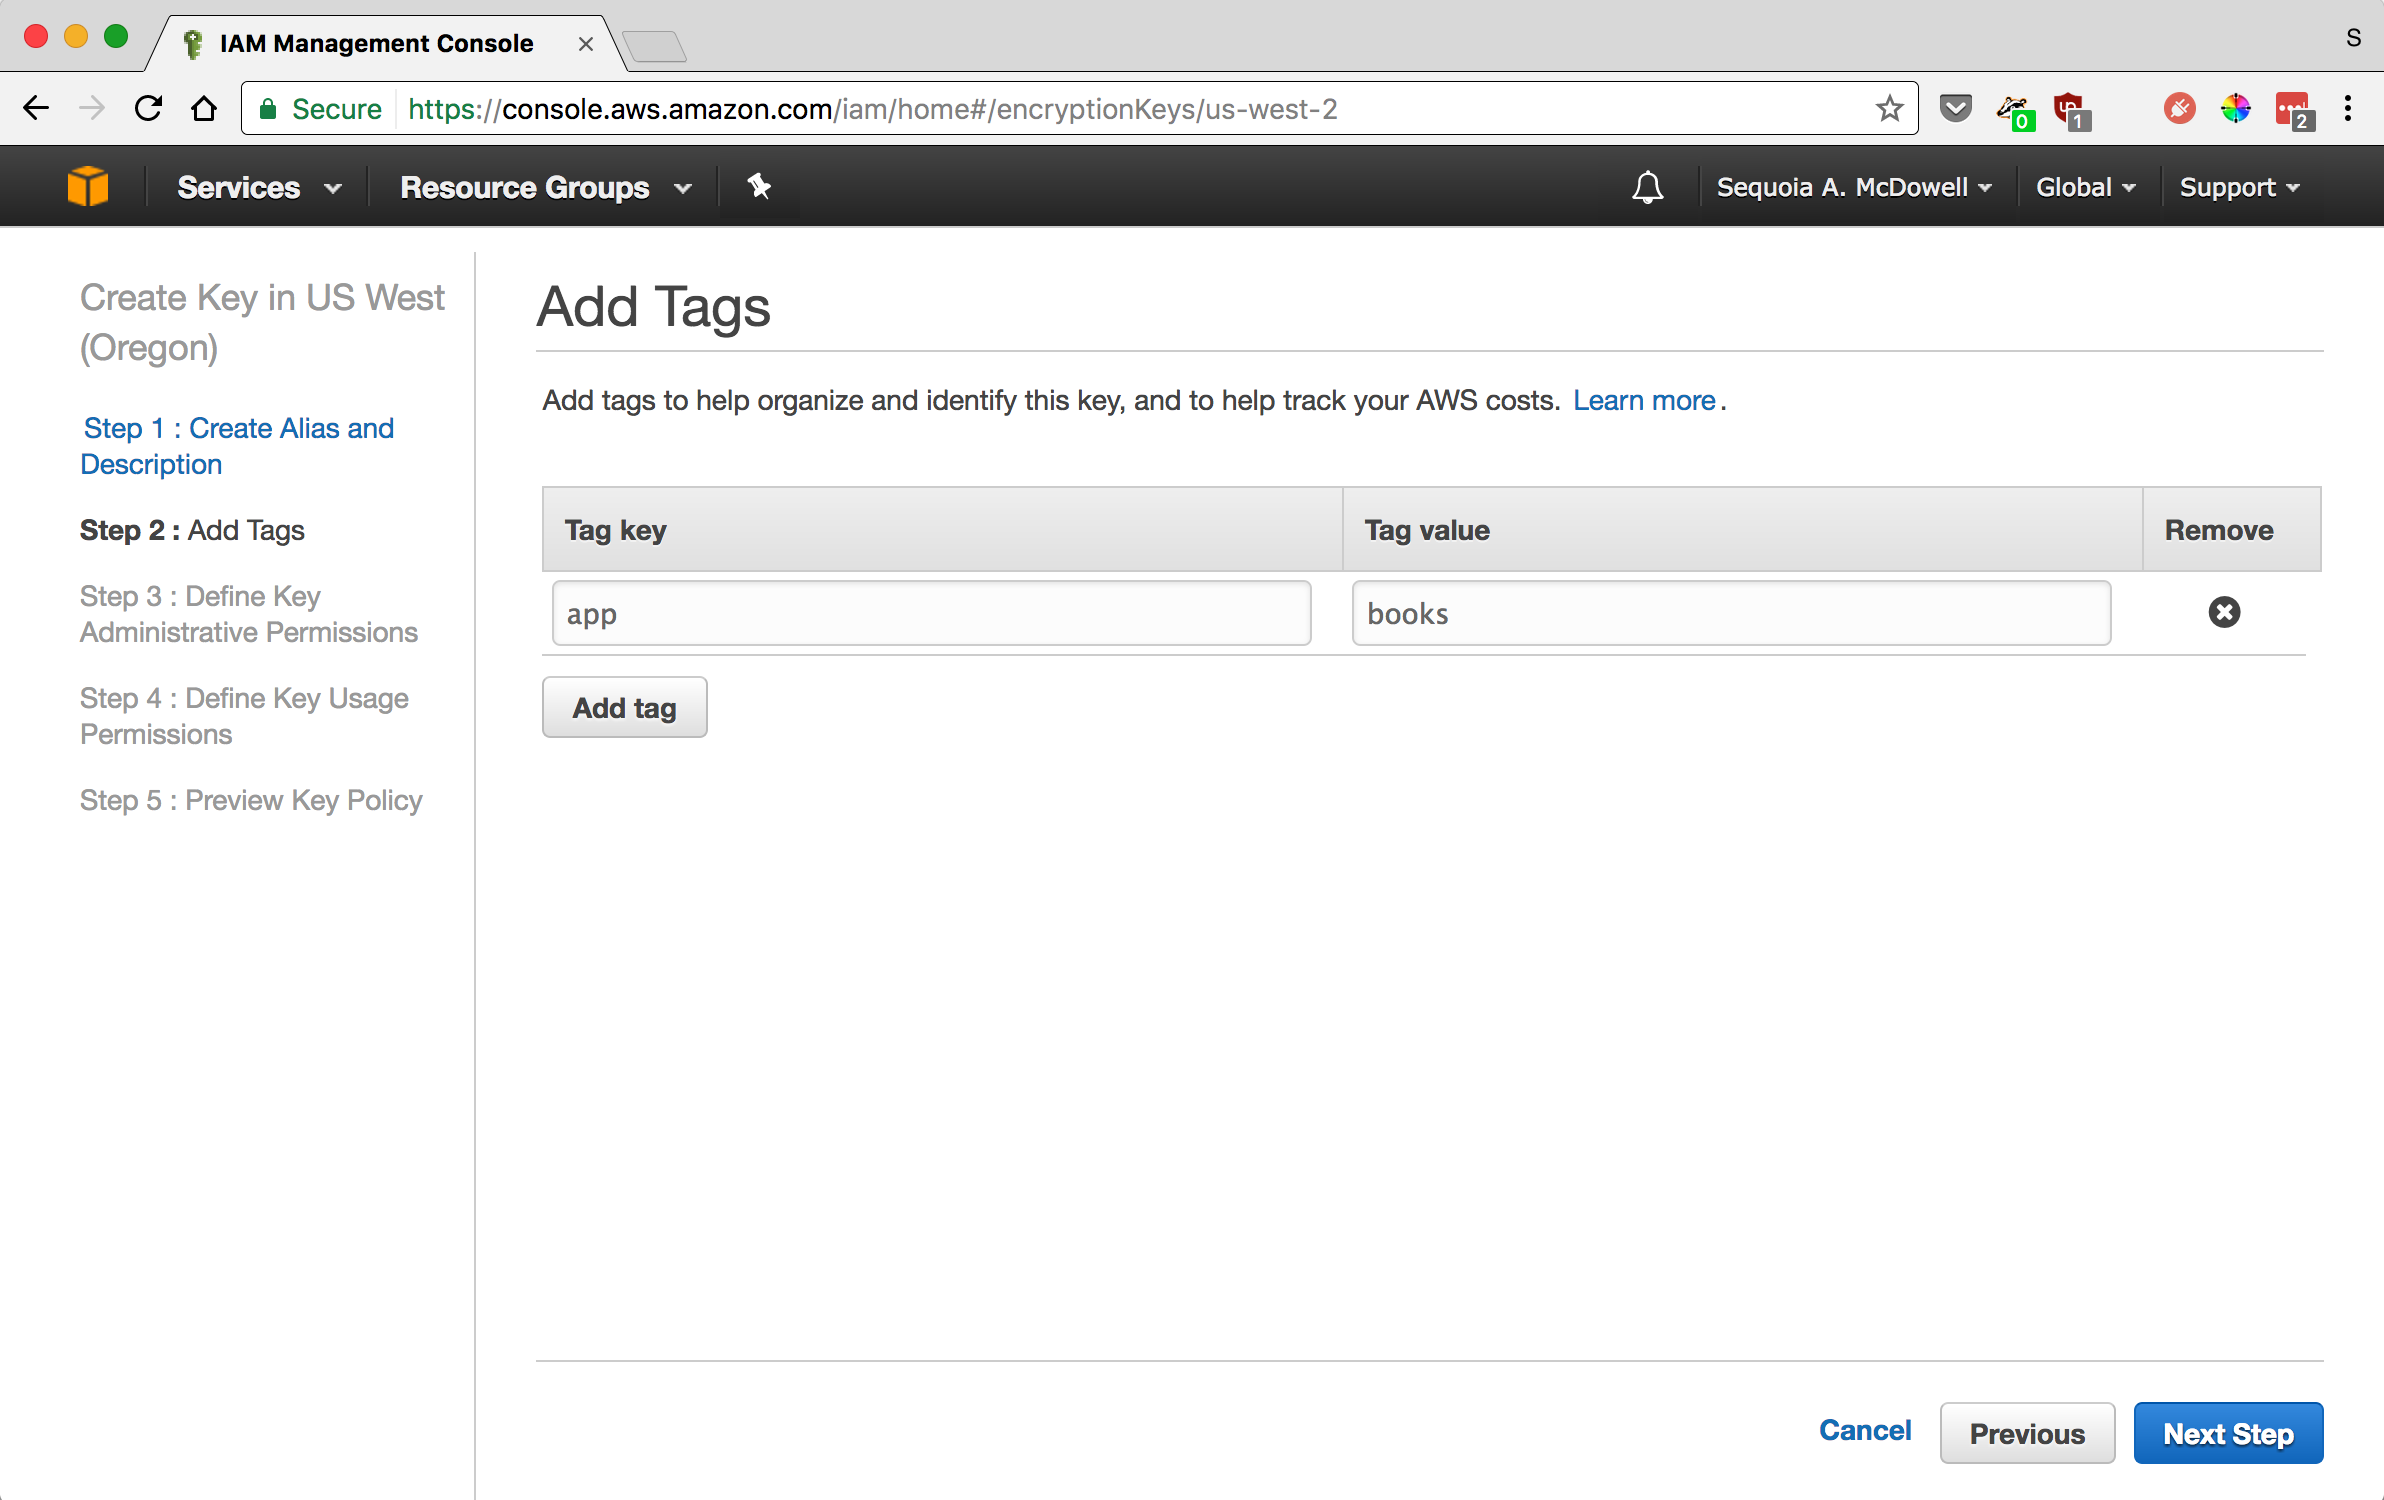Open a new browser tab

(x=655, y=46)
